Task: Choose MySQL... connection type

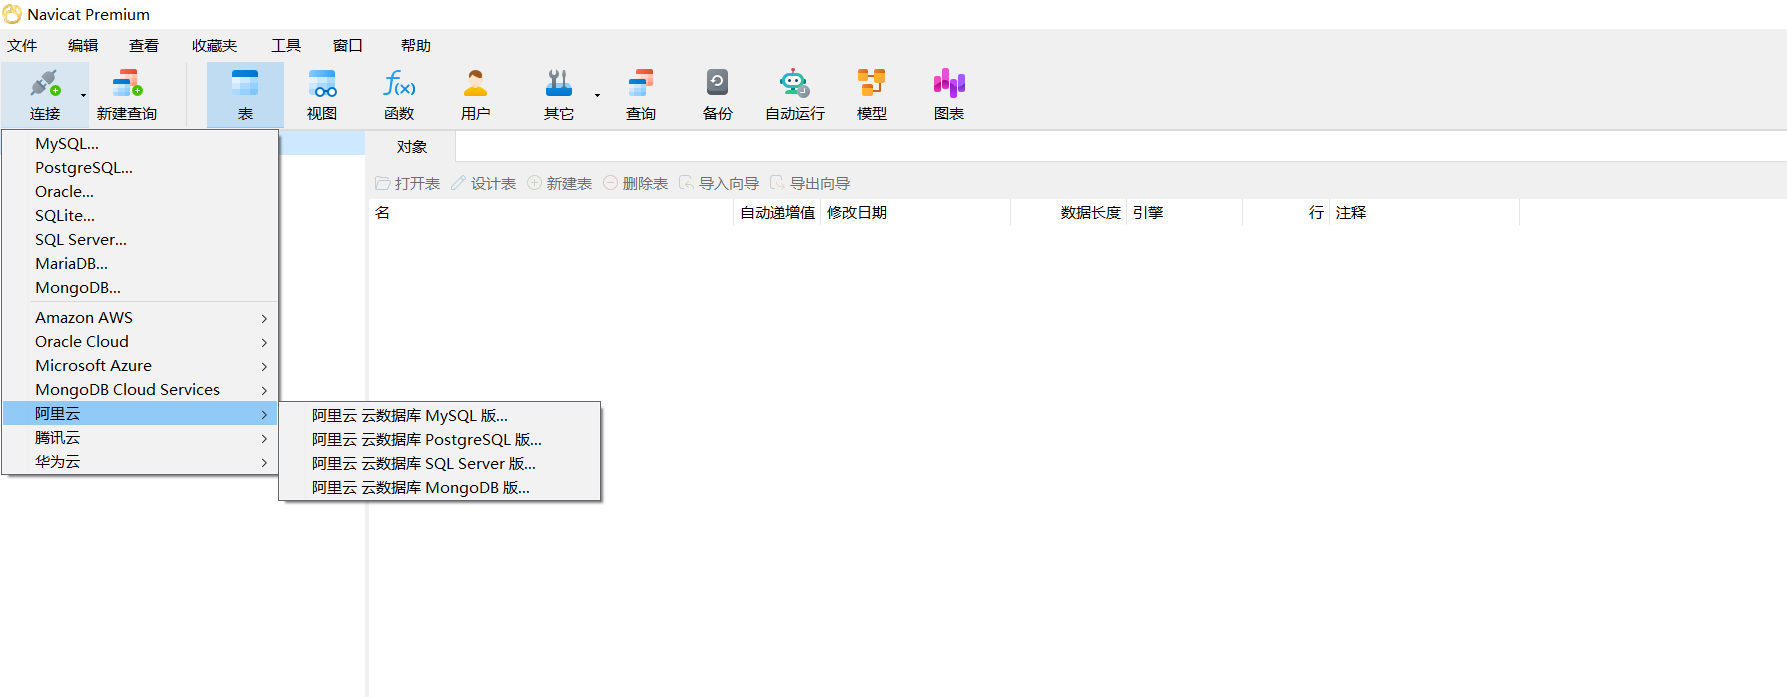Action: (x=141, y=144)
